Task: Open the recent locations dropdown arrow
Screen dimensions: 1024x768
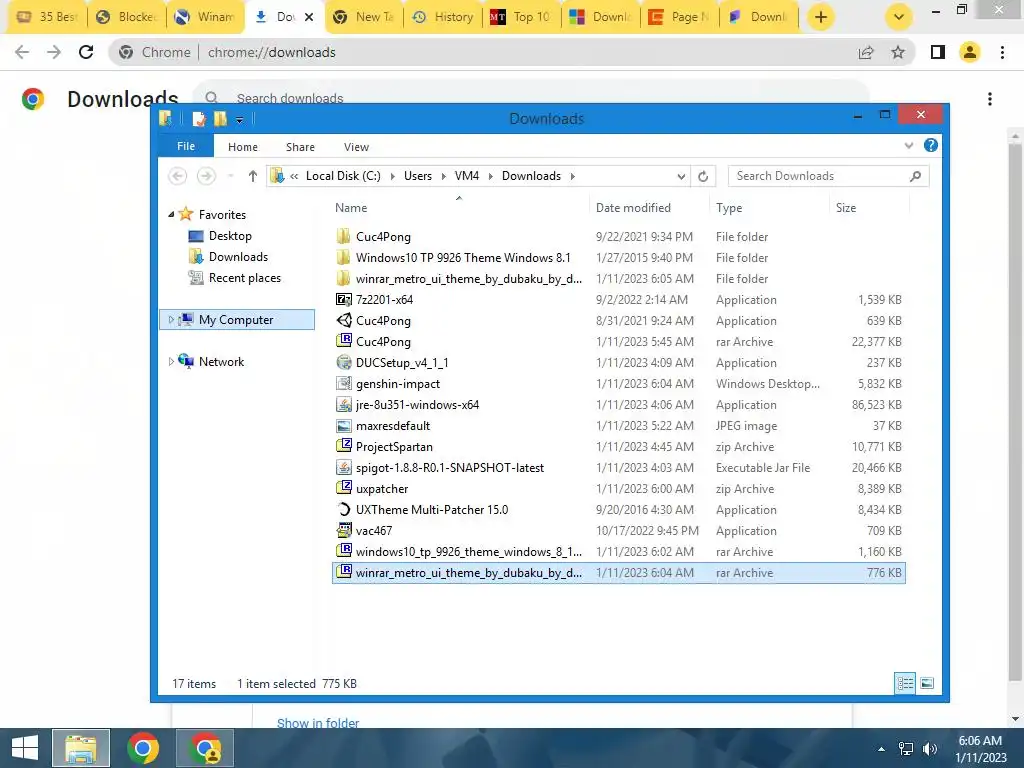Action: [x=231, y=176]
